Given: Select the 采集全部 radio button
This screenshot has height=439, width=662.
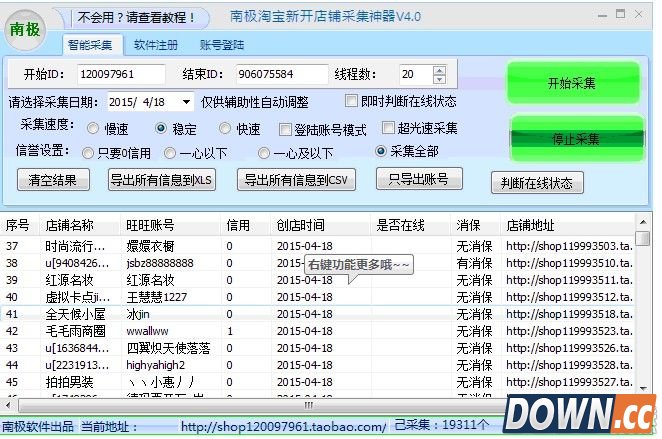Looking at the screenshot, I should pyautogui.click(x=380, y=151).
